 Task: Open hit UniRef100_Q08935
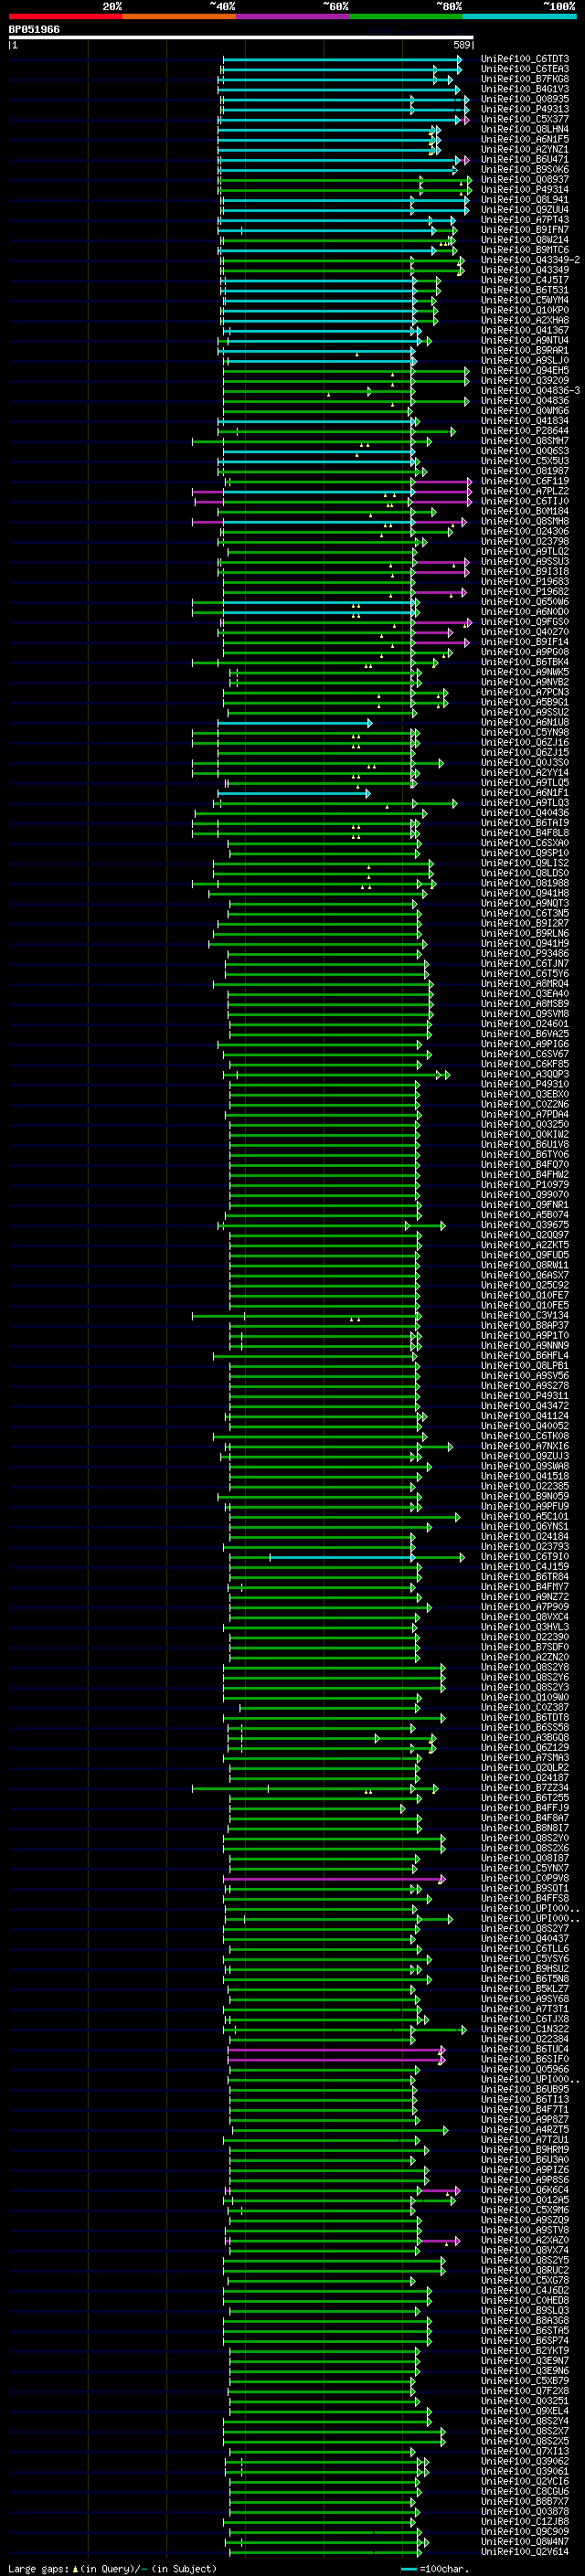tap(525, 99)
